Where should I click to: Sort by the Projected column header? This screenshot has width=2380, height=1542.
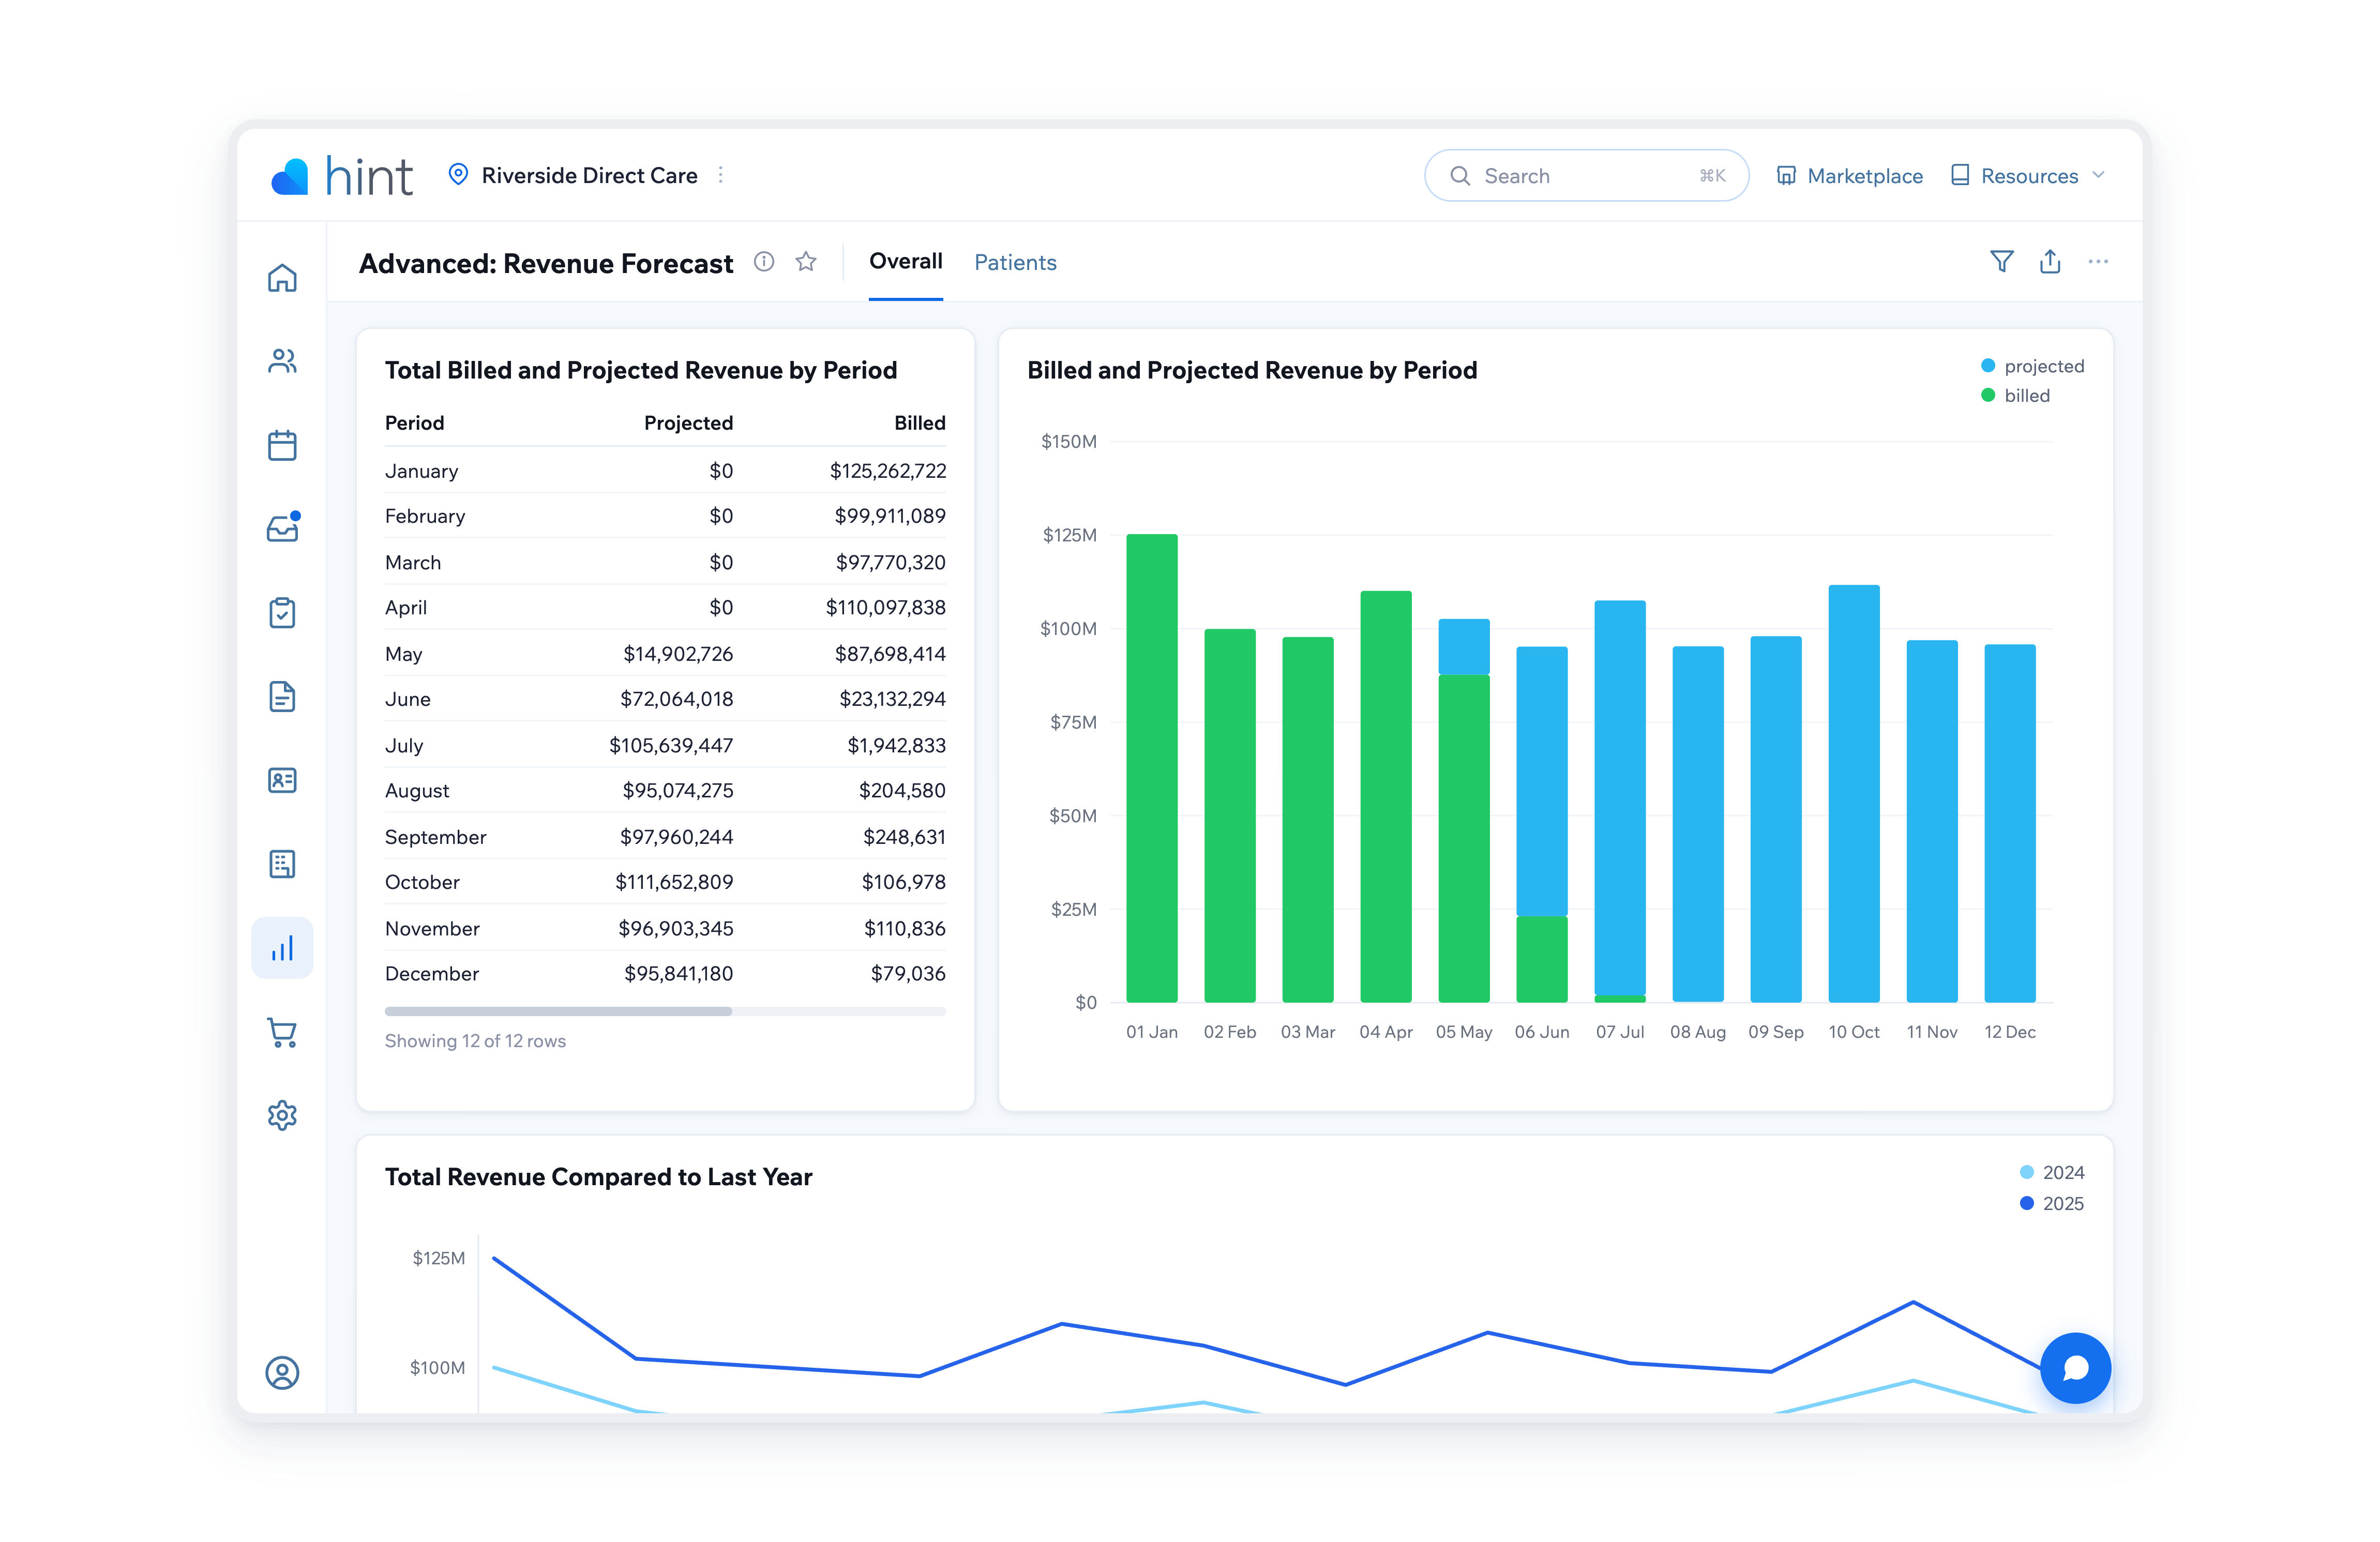pyautogui.click(x=688, y=423)
